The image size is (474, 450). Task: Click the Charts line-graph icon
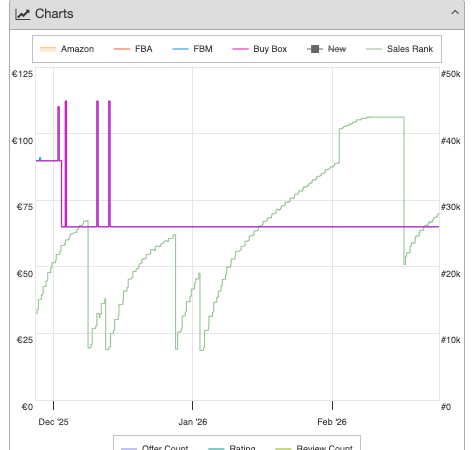(22, 14)
